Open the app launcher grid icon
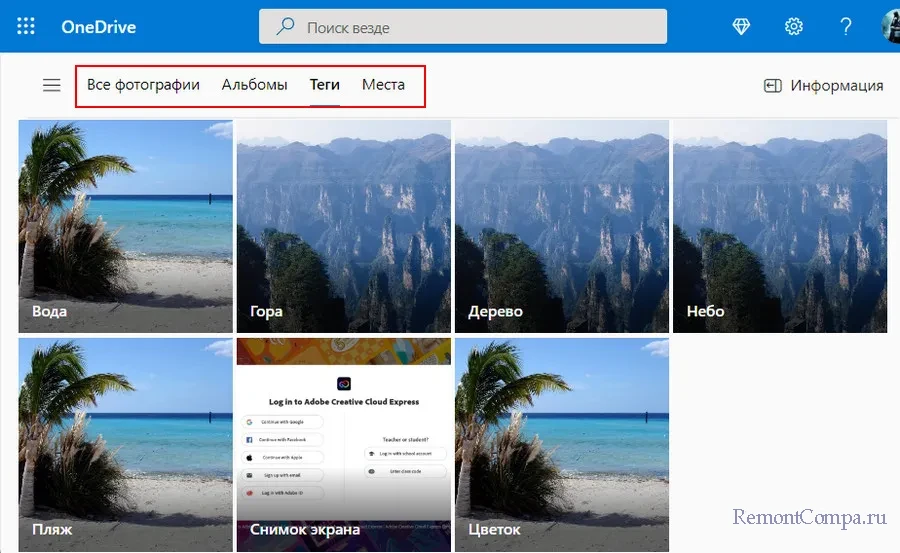The image size is (900, 553). [x=26, y=26]
